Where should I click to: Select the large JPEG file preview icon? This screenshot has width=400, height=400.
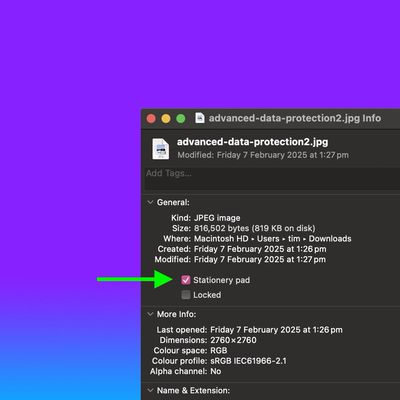[x=161, y=149]
